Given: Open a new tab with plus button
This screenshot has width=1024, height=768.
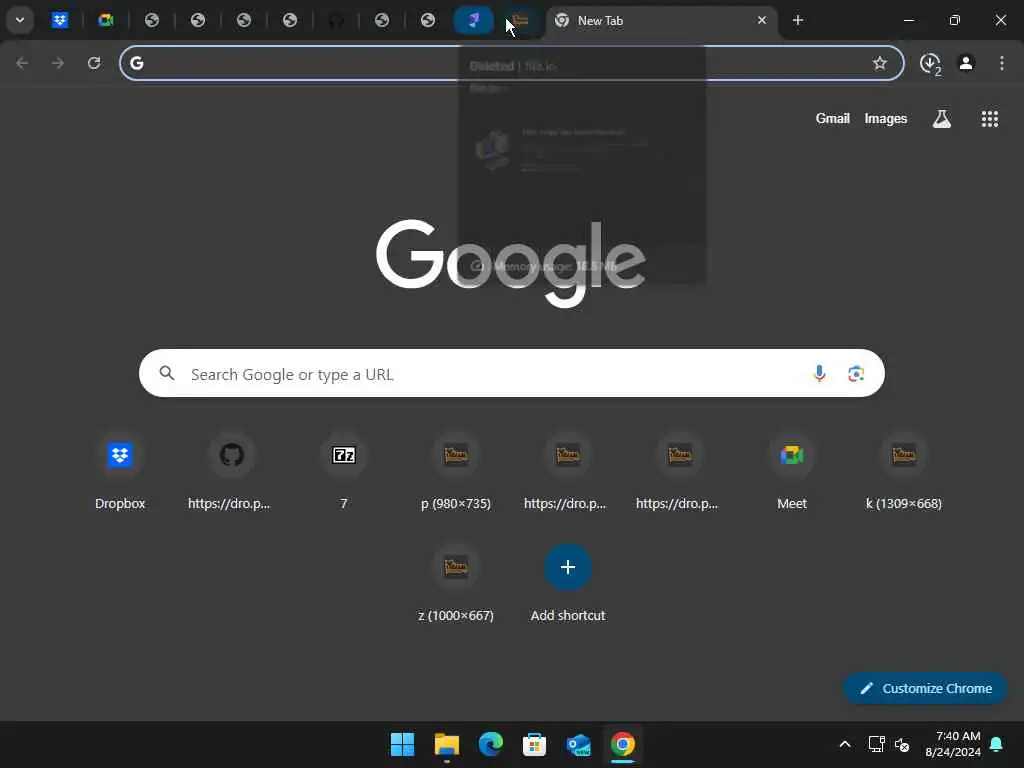Looking at the screenshot, I should (x=797, y=20).
